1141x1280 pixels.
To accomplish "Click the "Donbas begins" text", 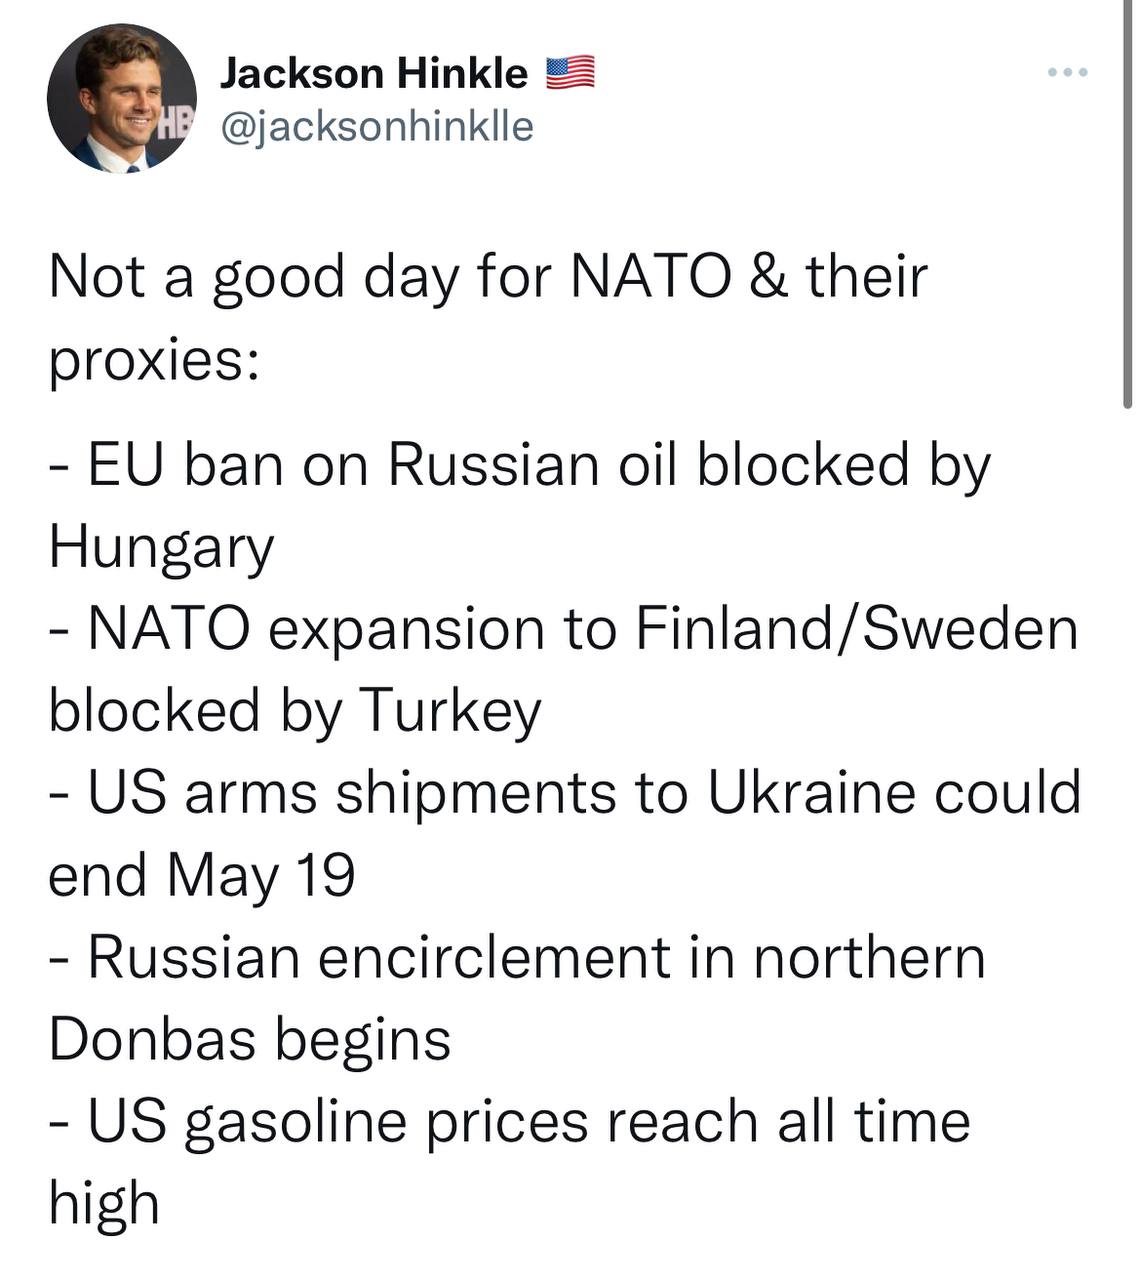I will [x=250, y=1040].
